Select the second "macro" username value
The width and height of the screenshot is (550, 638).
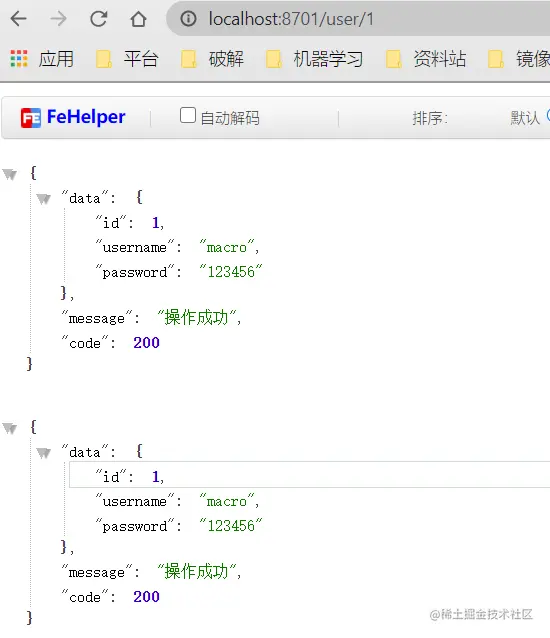(x=227, y=501)
